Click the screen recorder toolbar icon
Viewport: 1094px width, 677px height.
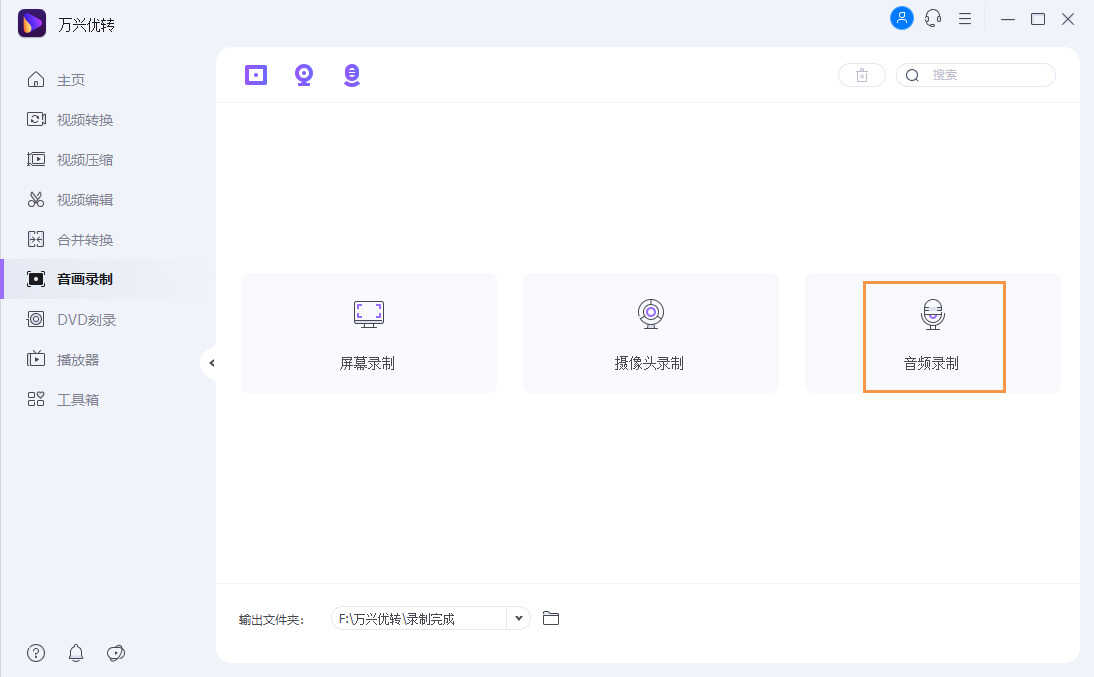(x=256, y=75)
